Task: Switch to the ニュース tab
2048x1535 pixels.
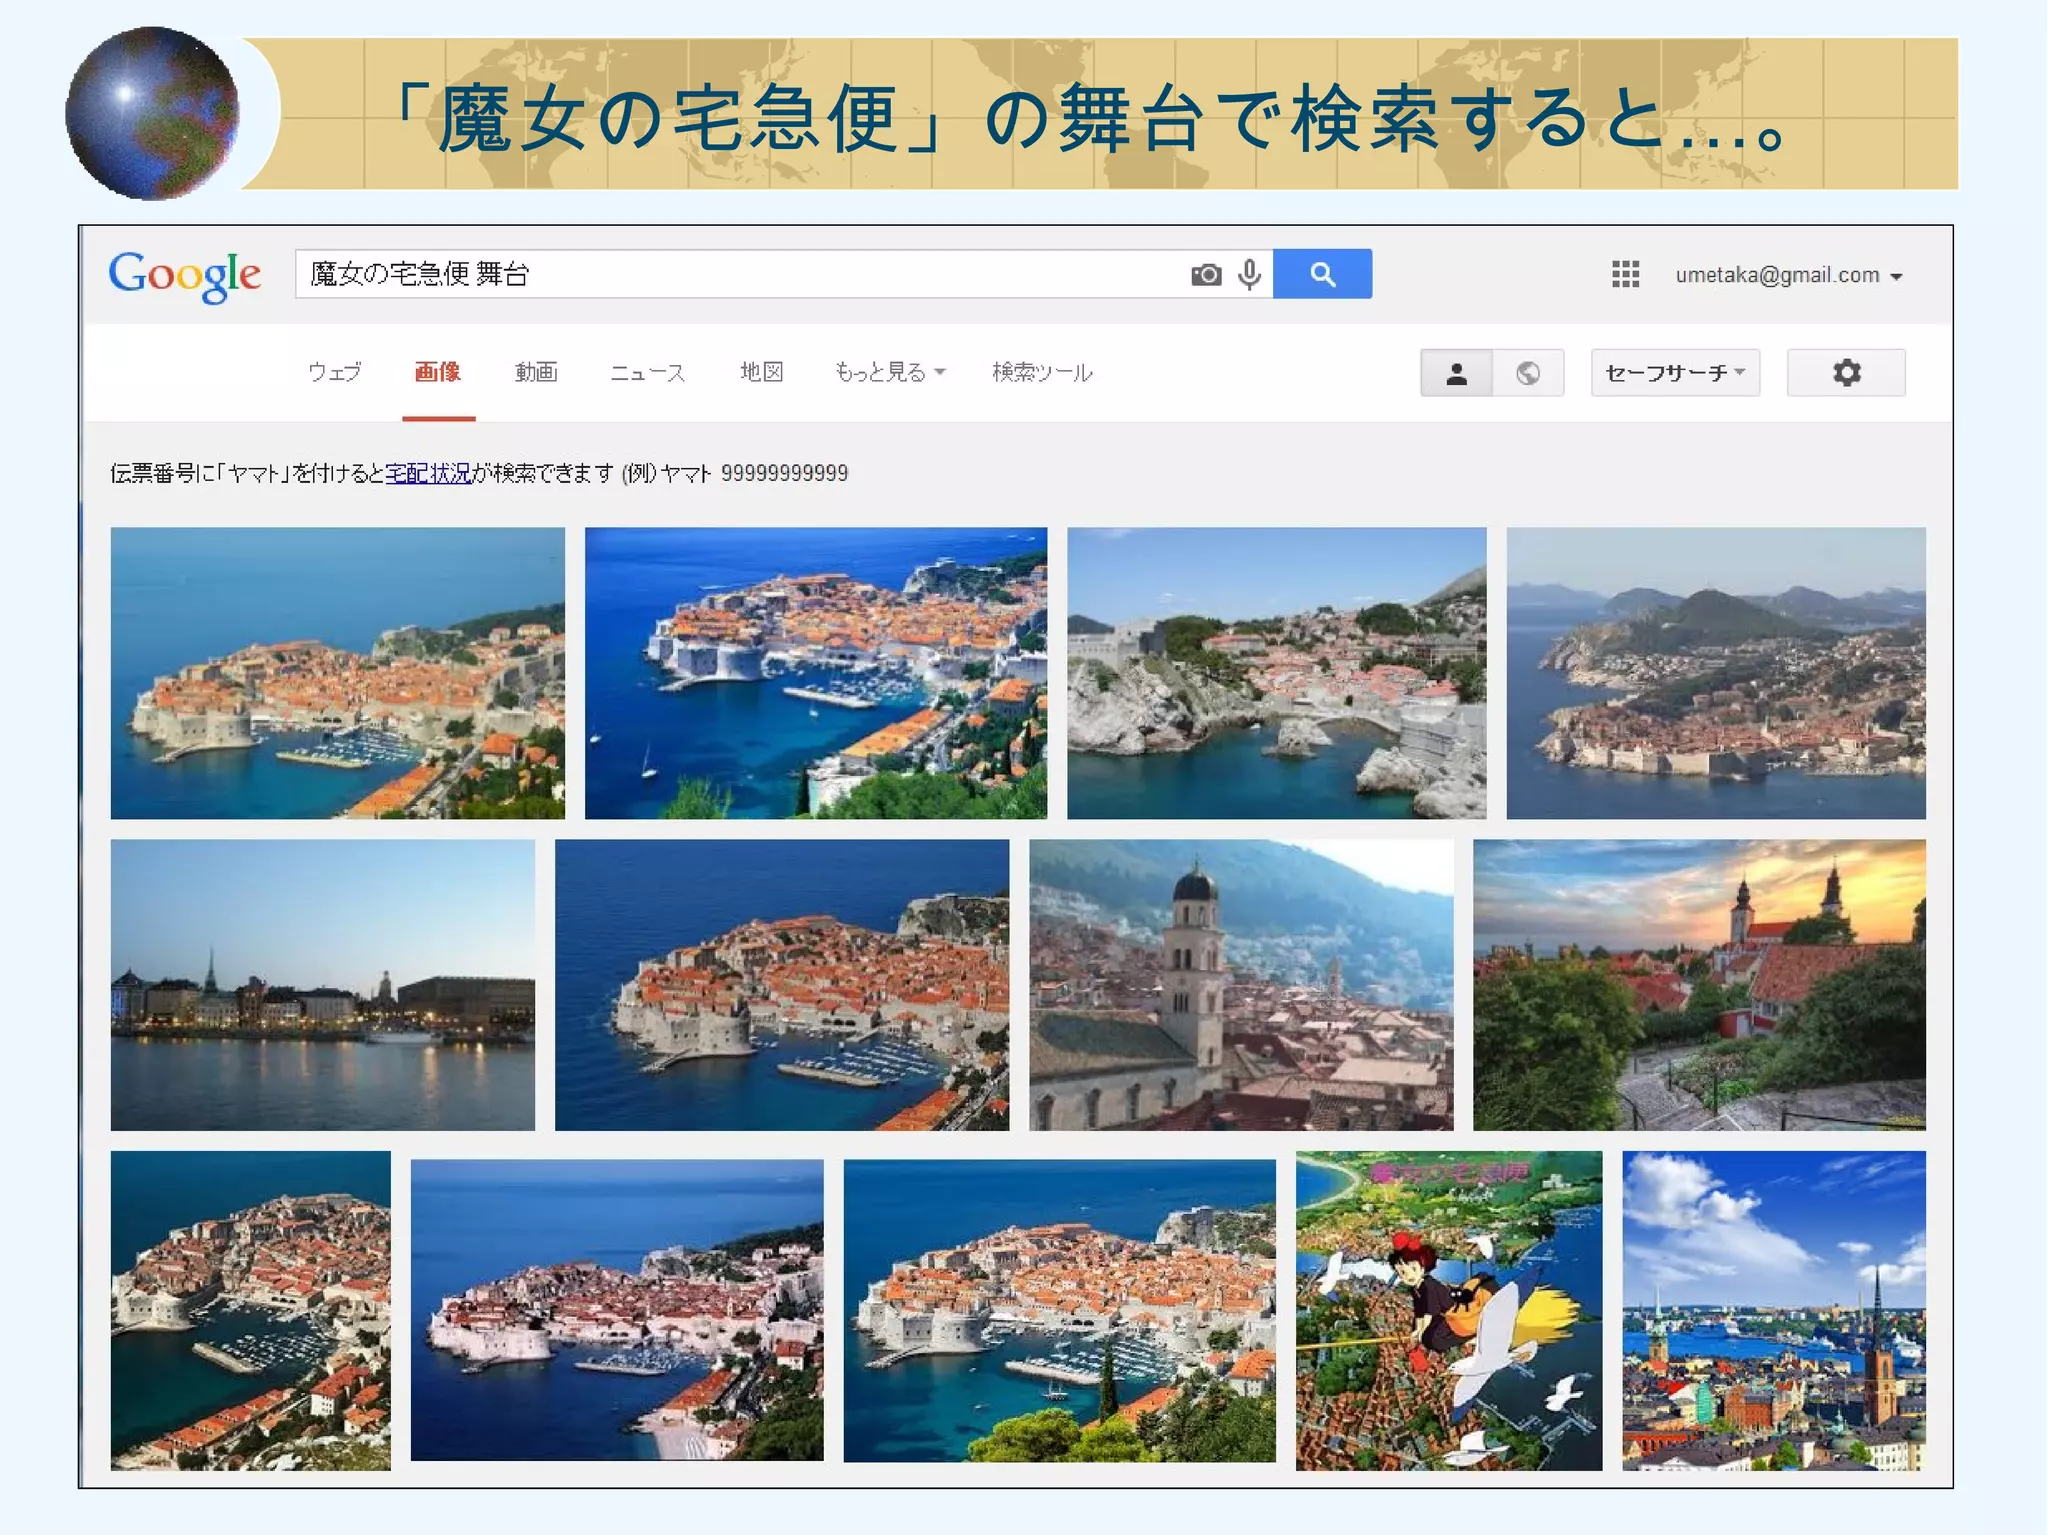Action: (648, 372)
